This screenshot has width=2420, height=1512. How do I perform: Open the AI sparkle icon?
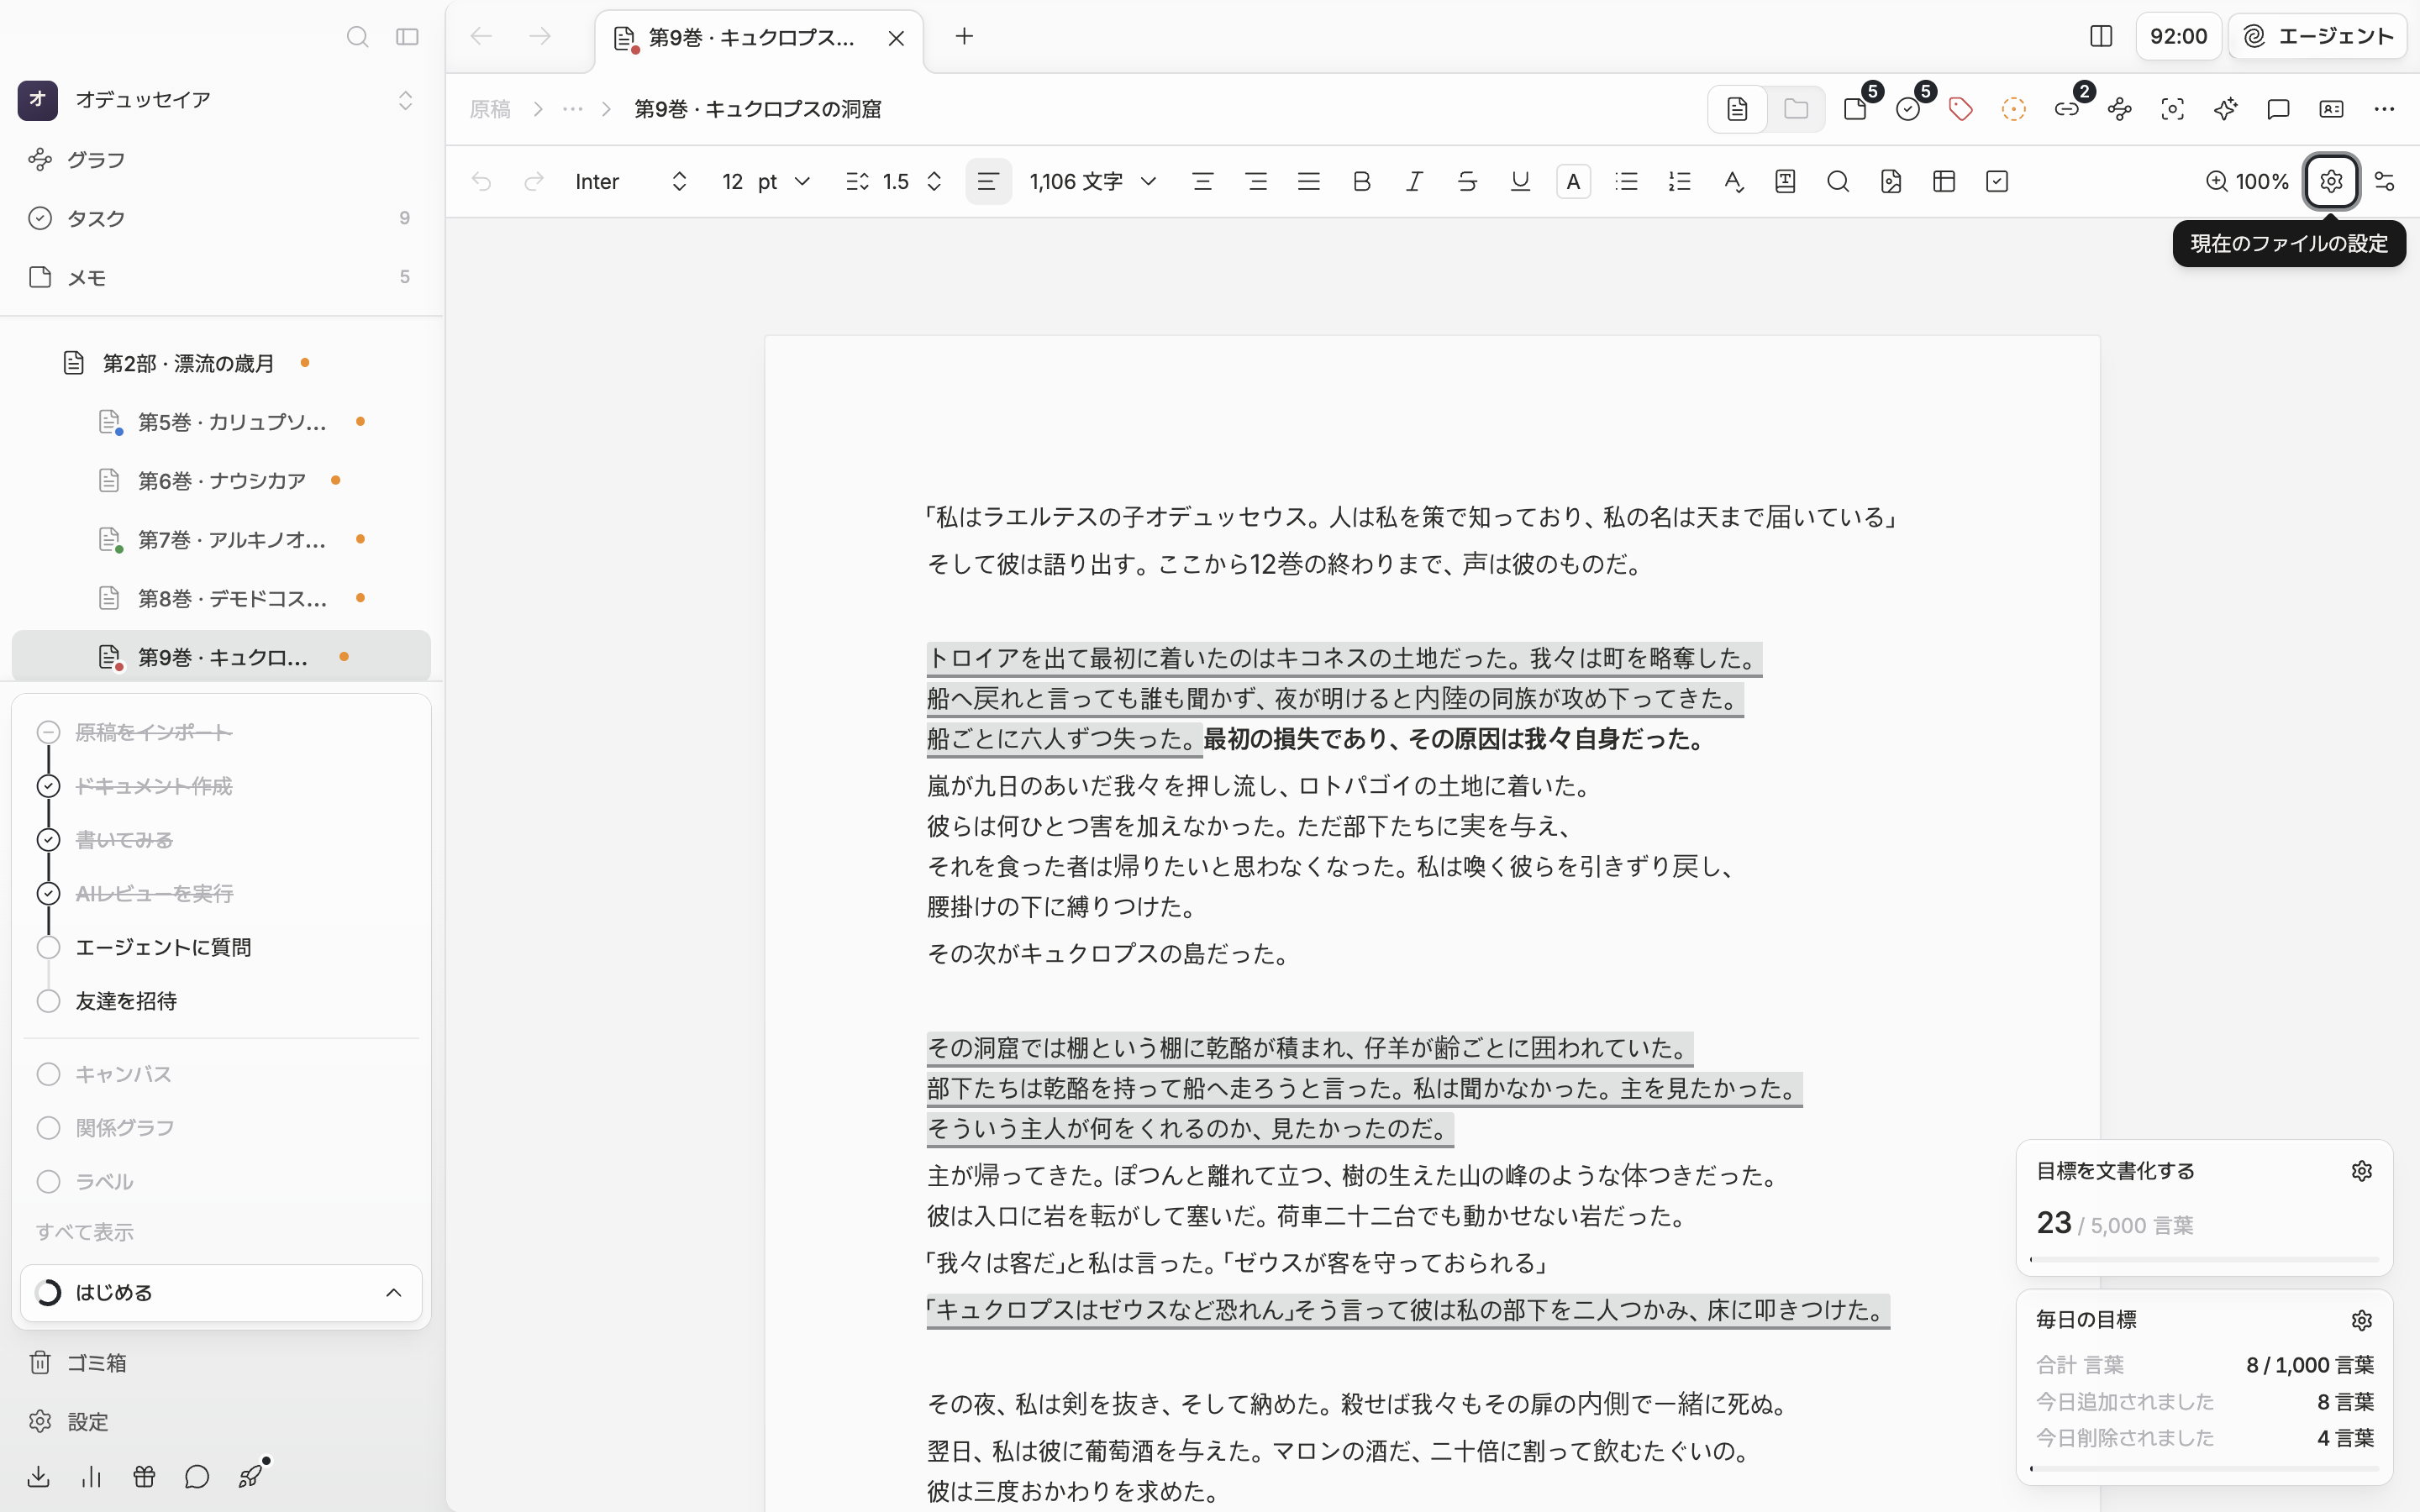2225,109
